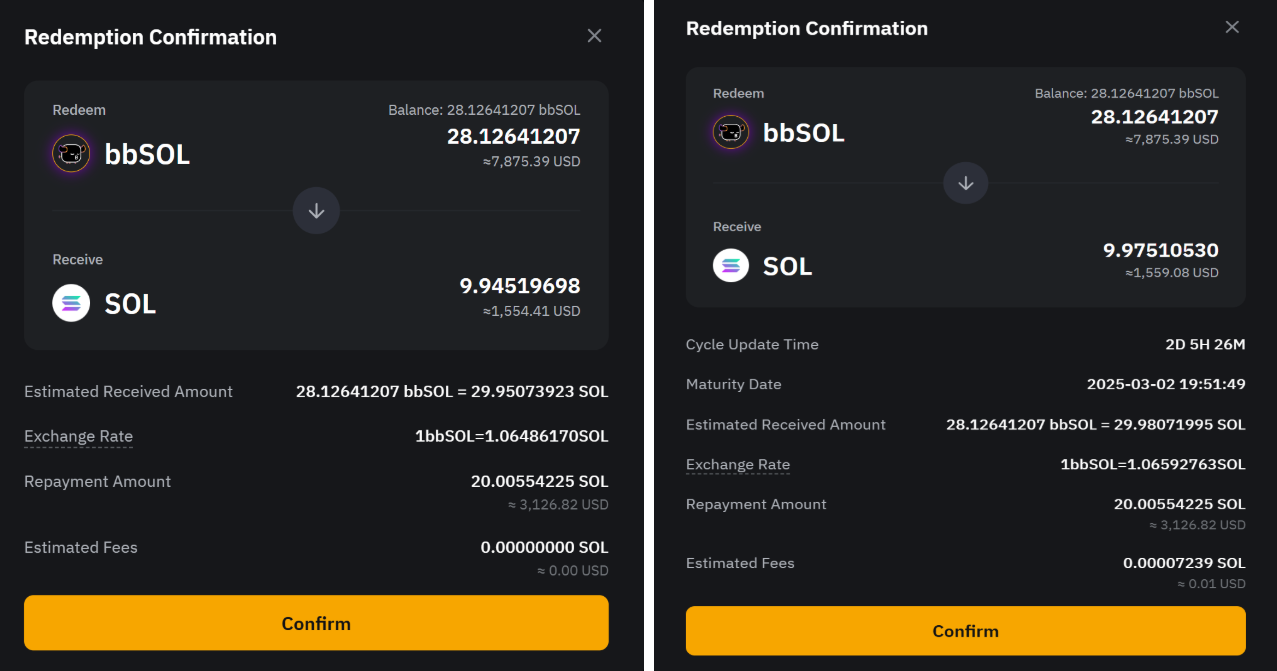Image resolution: width=1277 pixels, height=671 pixels.
Task: Close the right Redemption Confirmation dialog
Action: (1232, 27)
